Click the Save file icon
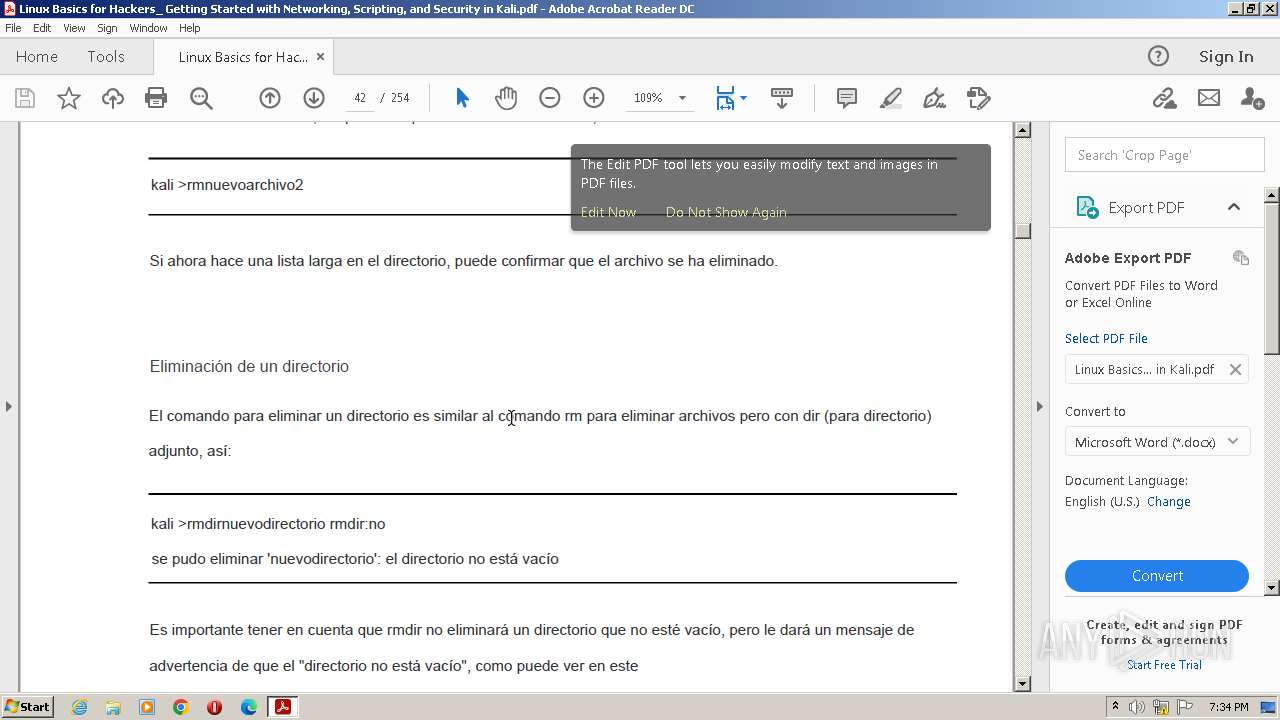 [x=25, y=98]
